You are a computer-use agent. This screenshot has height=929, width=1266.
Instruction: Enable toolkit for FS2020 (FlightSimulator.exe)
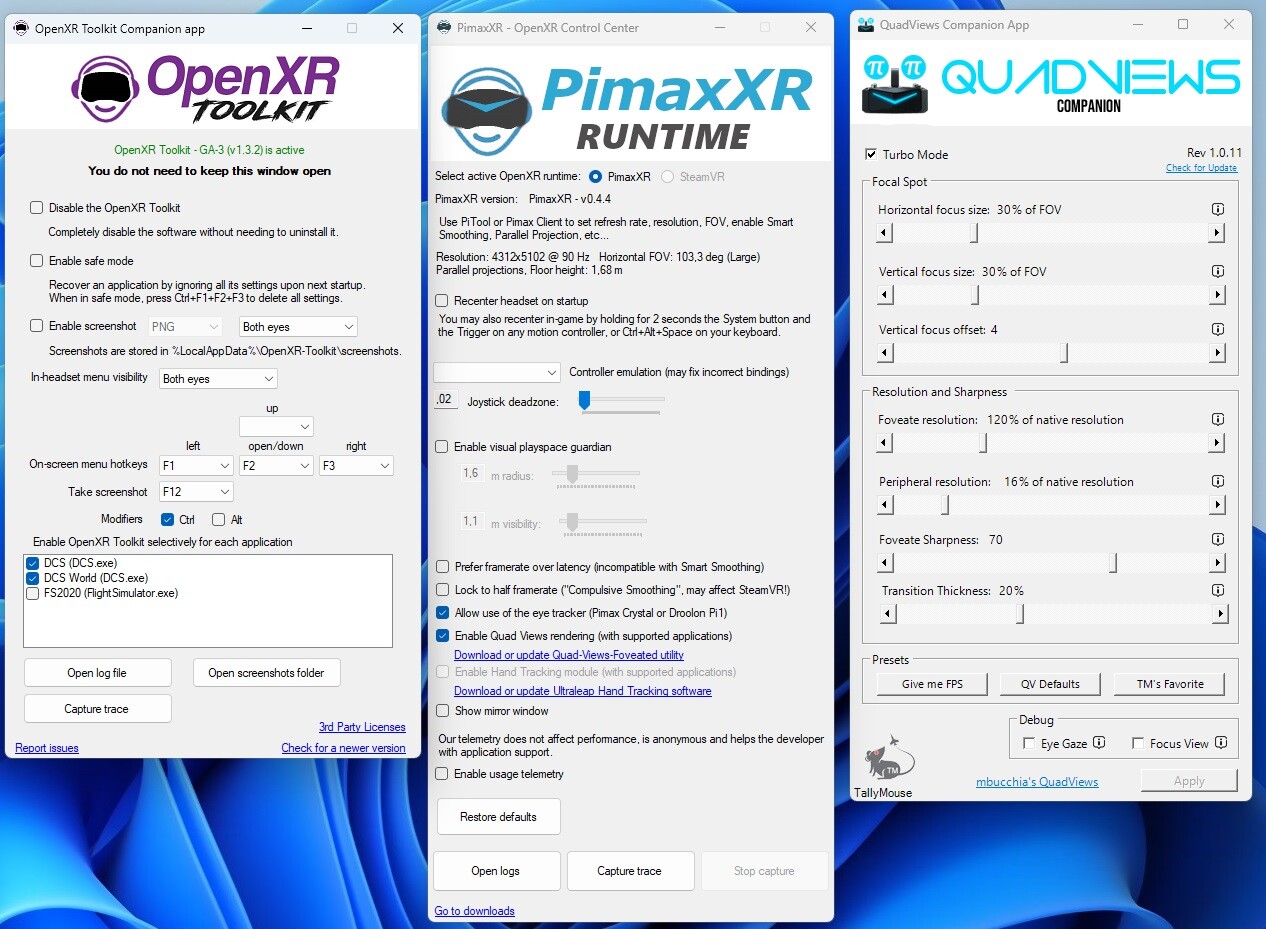33,593
